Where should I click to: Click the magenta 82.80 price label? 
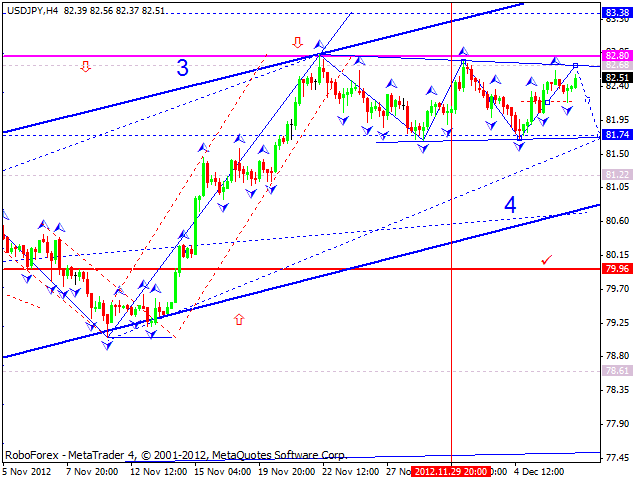point(617,56)
